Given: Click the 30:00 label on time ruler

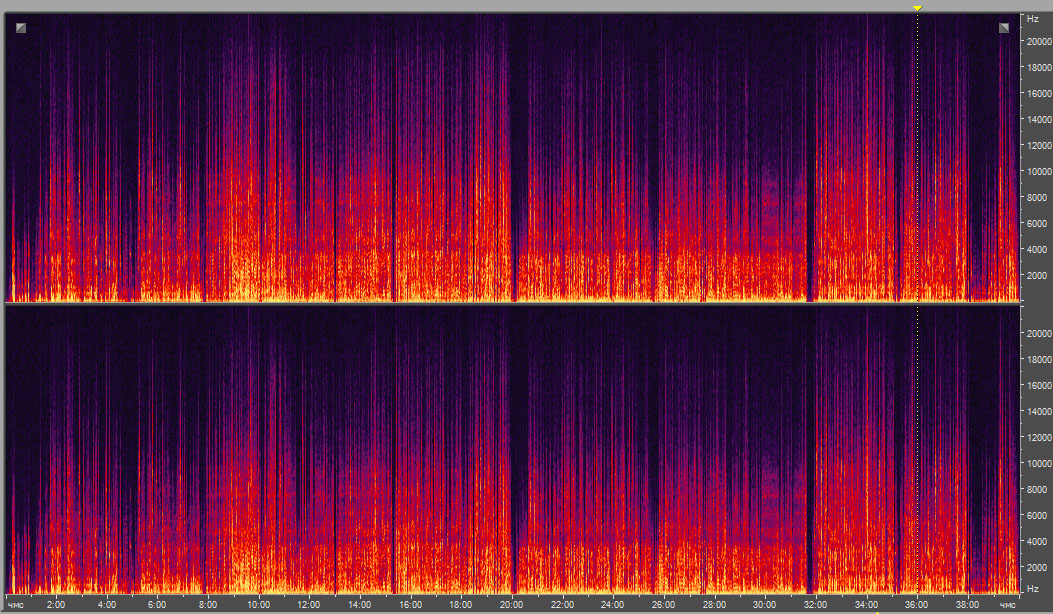Looking at the screenshot, I should pyautogui.click(x=764, y=605).
